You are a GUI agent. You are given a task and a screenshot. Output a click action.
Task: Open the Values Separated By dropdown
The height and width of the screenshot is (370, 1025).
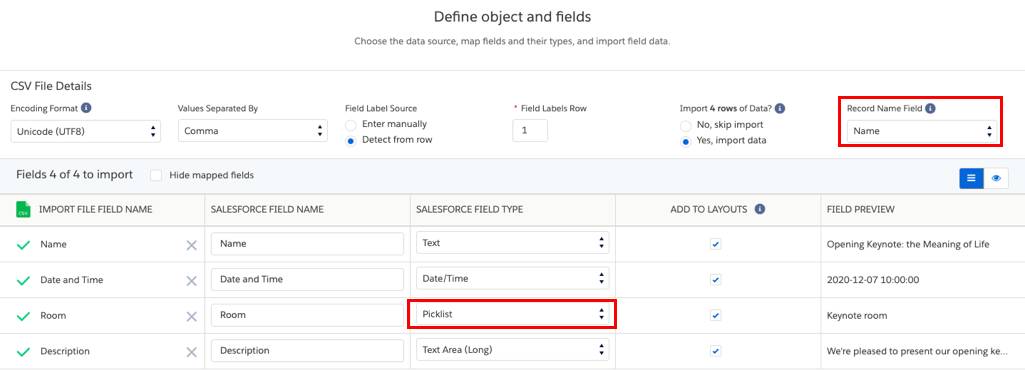(253, 131)
